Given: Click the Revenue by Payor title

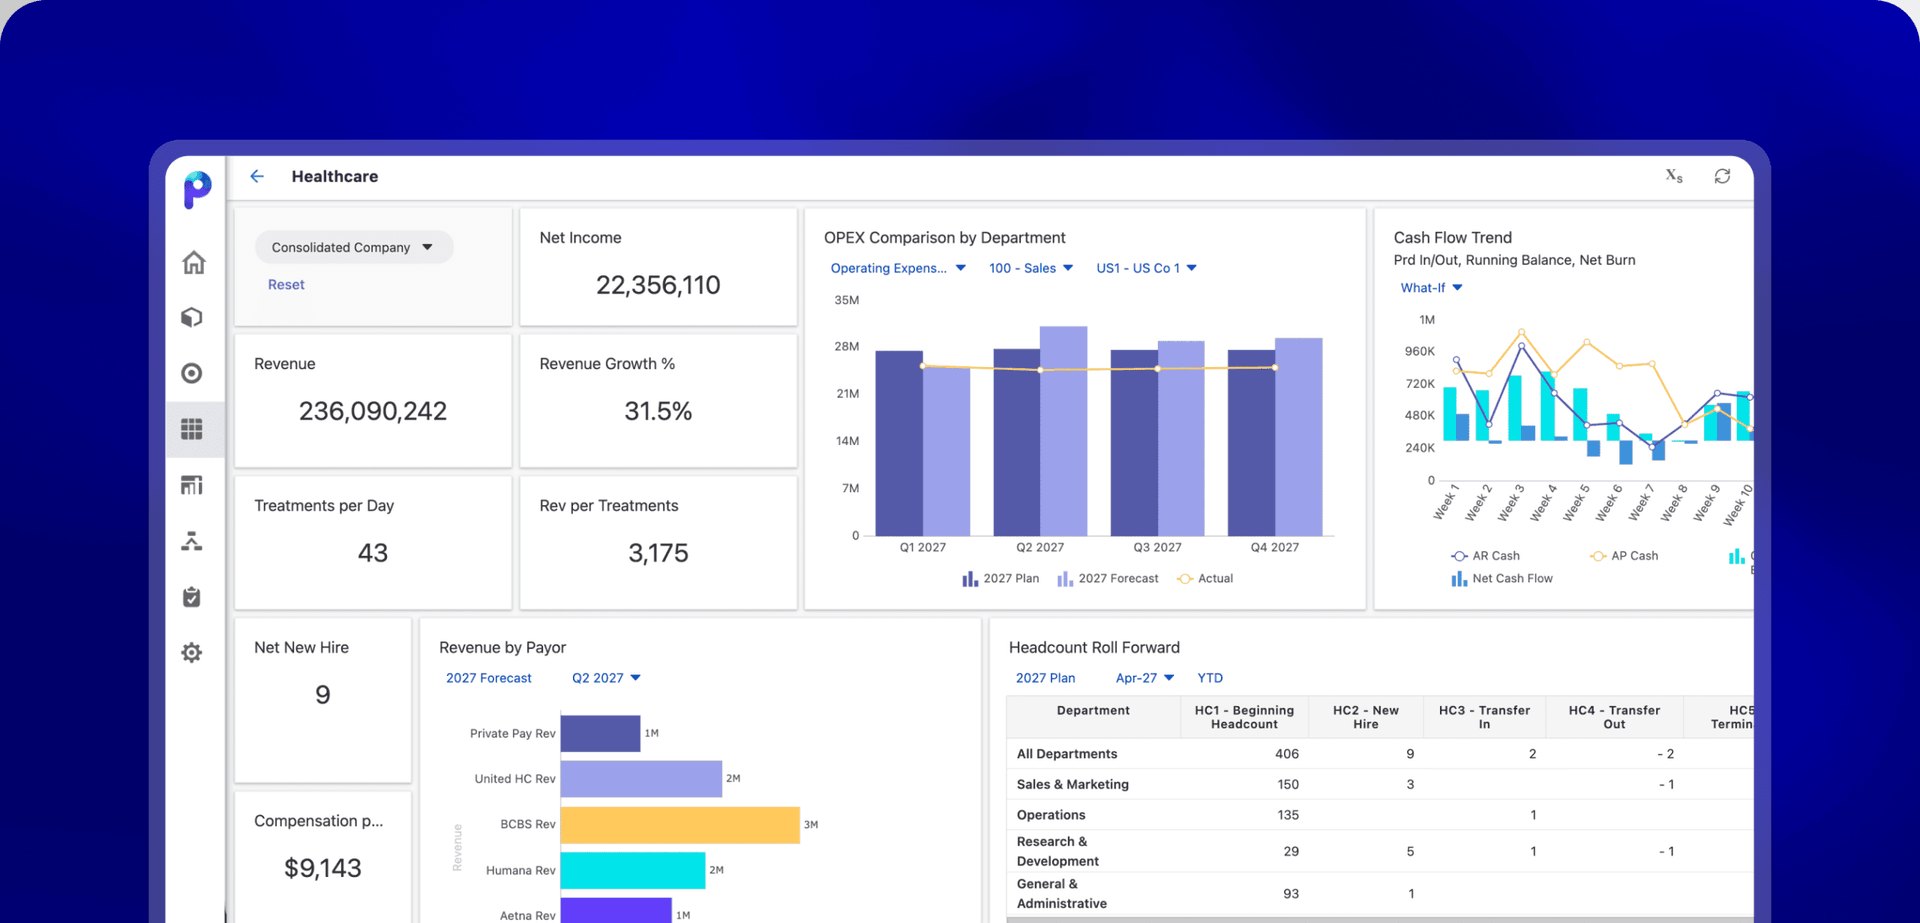Looking at the screenshot, I should pos(503,648).
